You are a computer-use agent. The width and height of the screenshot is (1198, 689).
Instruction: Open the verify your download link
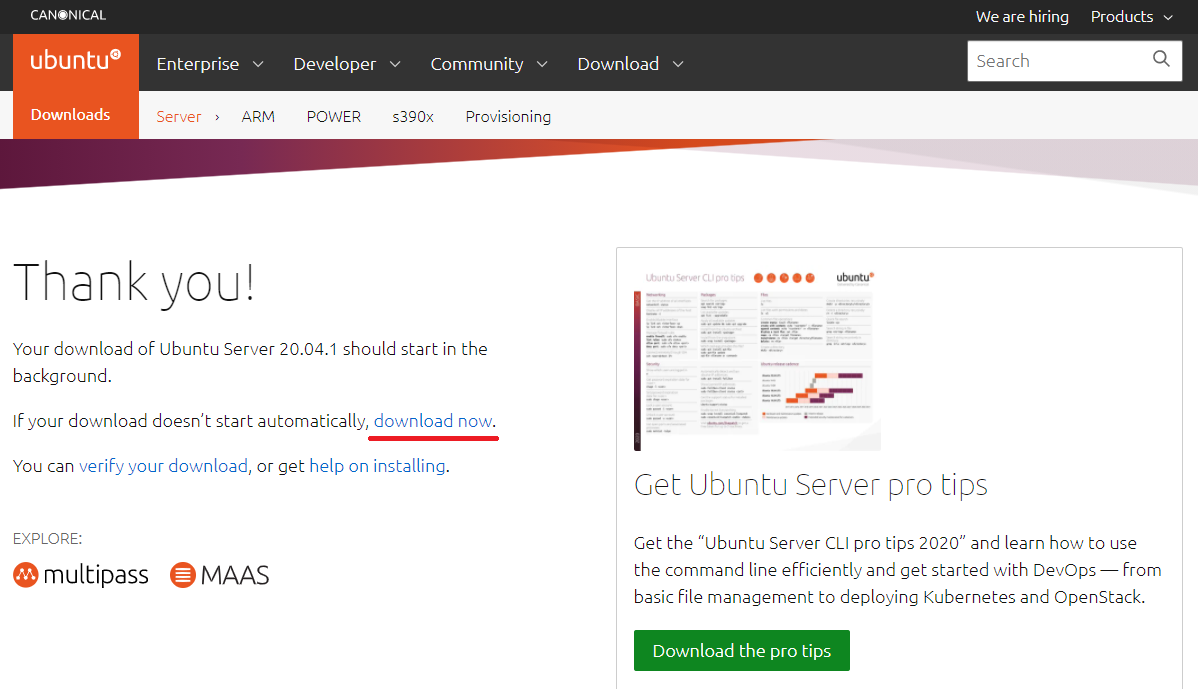(x=164, y=466)
